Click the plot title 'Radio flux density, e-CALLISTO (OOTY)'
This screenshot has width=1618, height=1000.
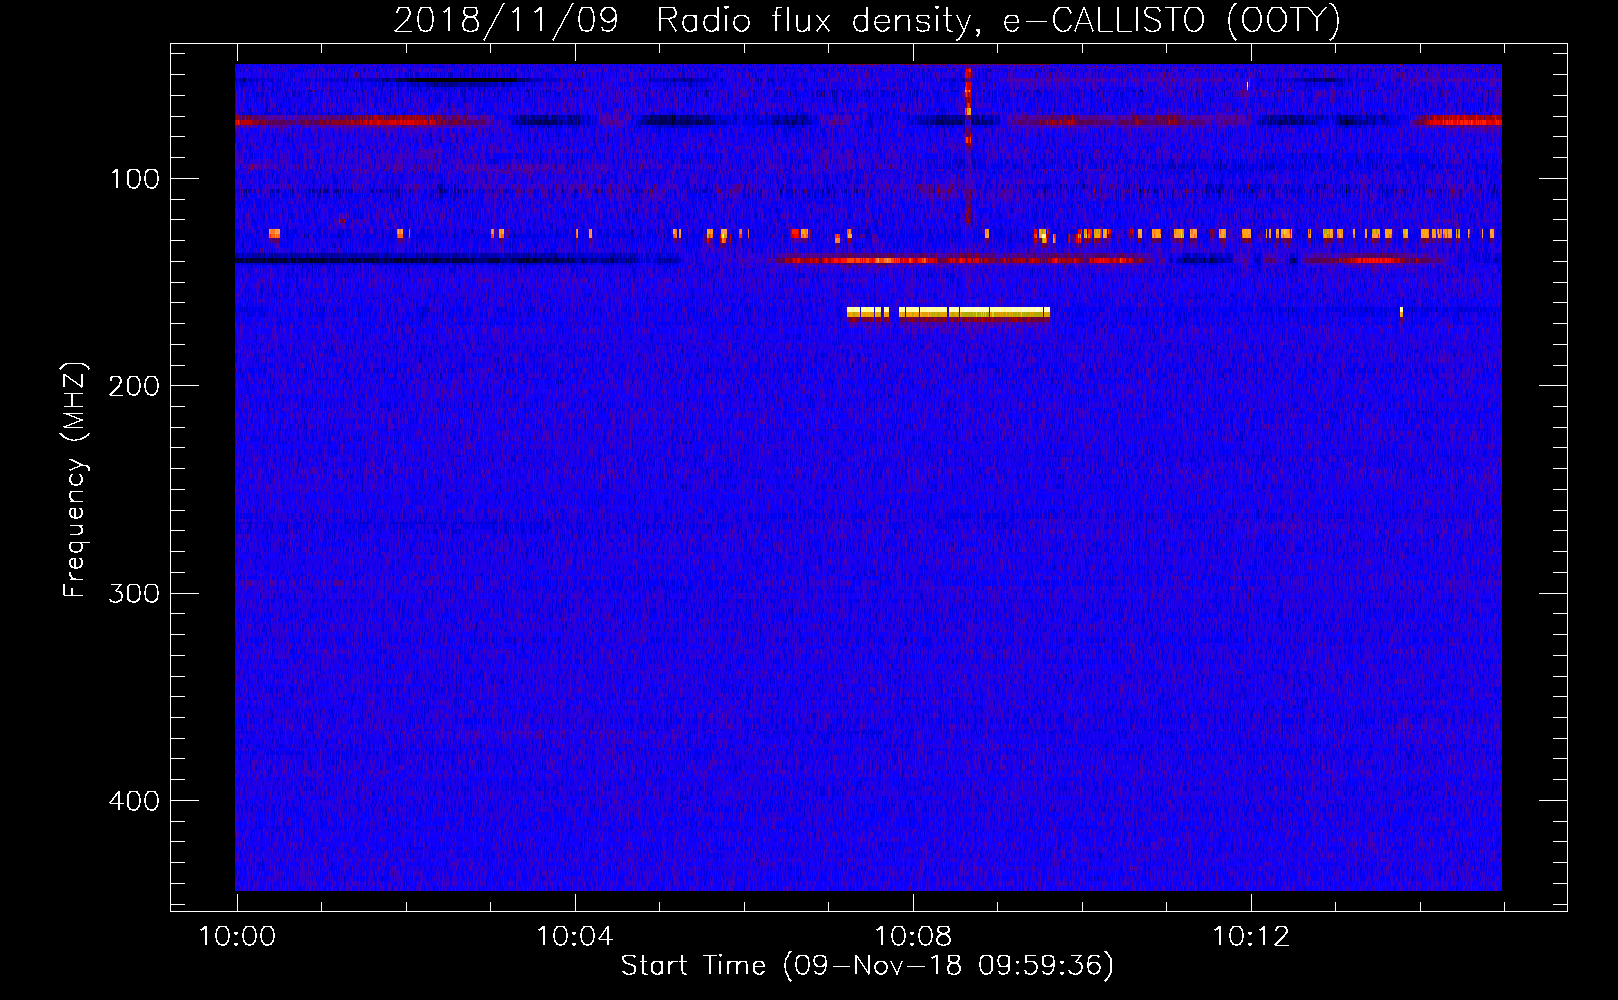(998, 20)
